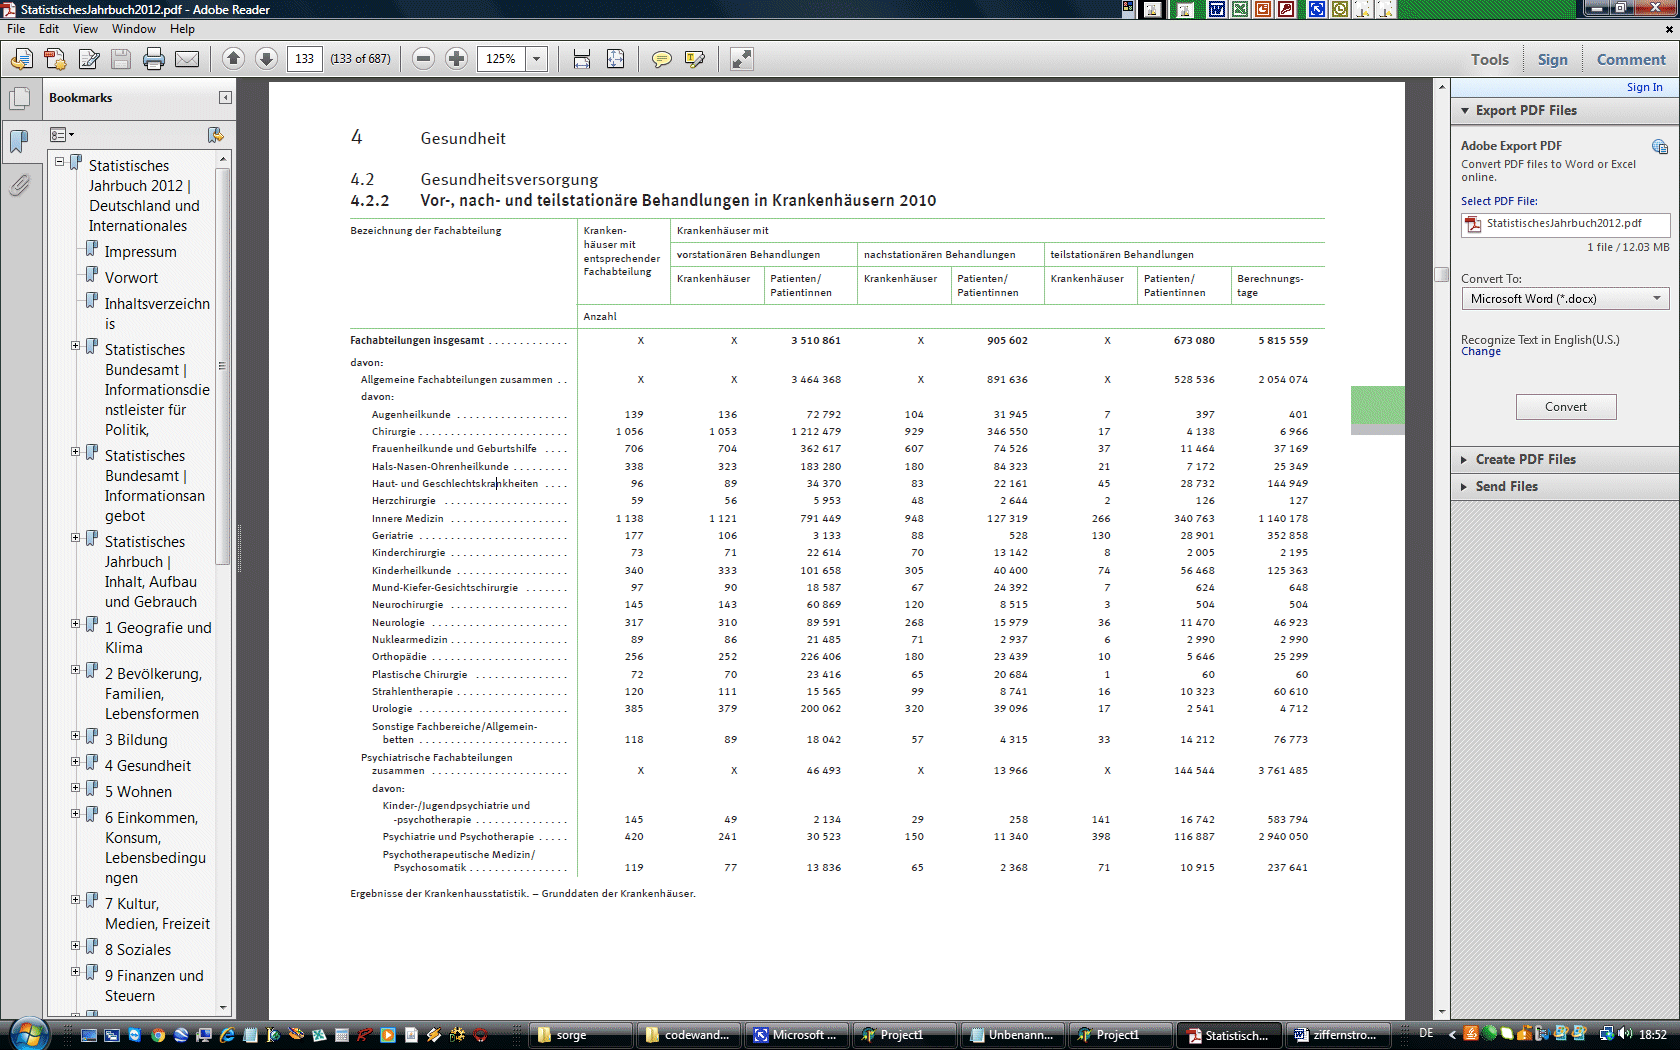
Task: Open the Page Thumbnails panel icon
Action: (19, 99)
